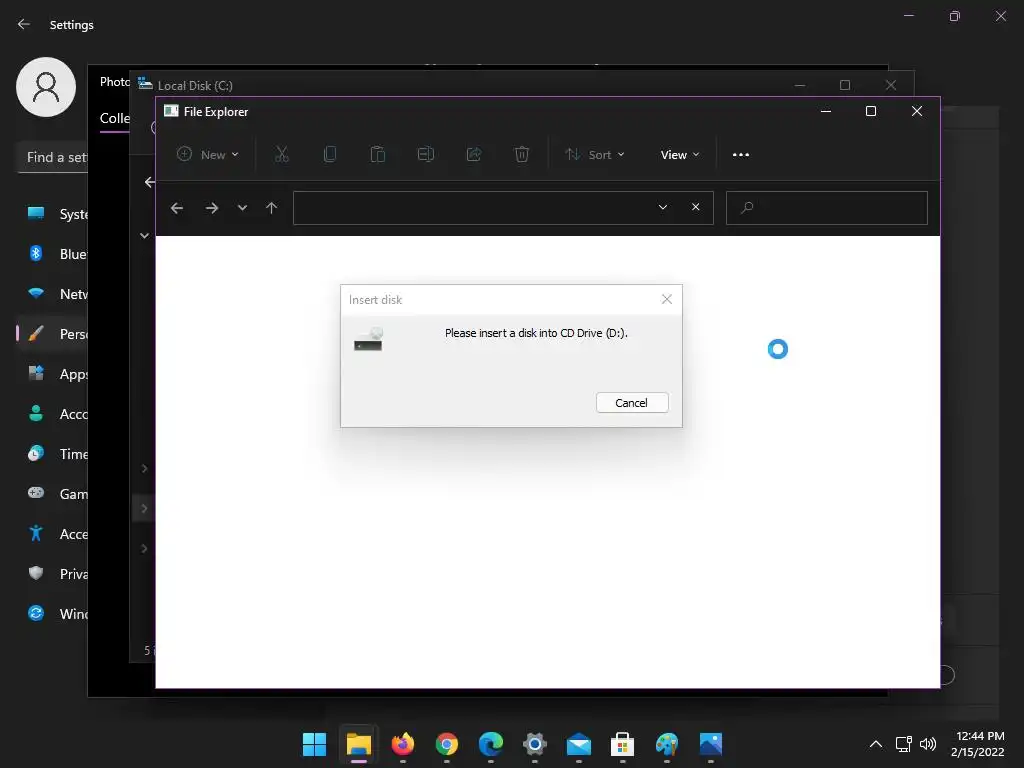1024x768 pixels.
Task: Click the network icon in system tray
Action: click(x=903, y=744)
